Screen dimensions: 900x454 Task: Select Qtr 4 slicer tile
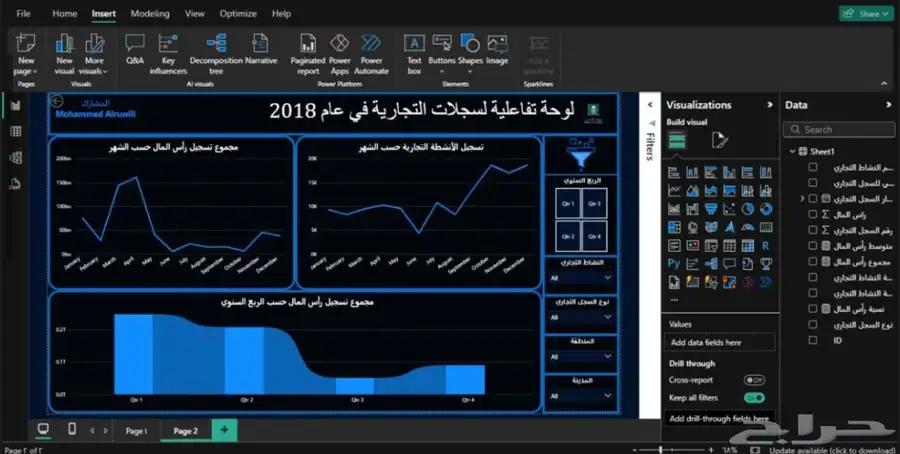[594, 236]
